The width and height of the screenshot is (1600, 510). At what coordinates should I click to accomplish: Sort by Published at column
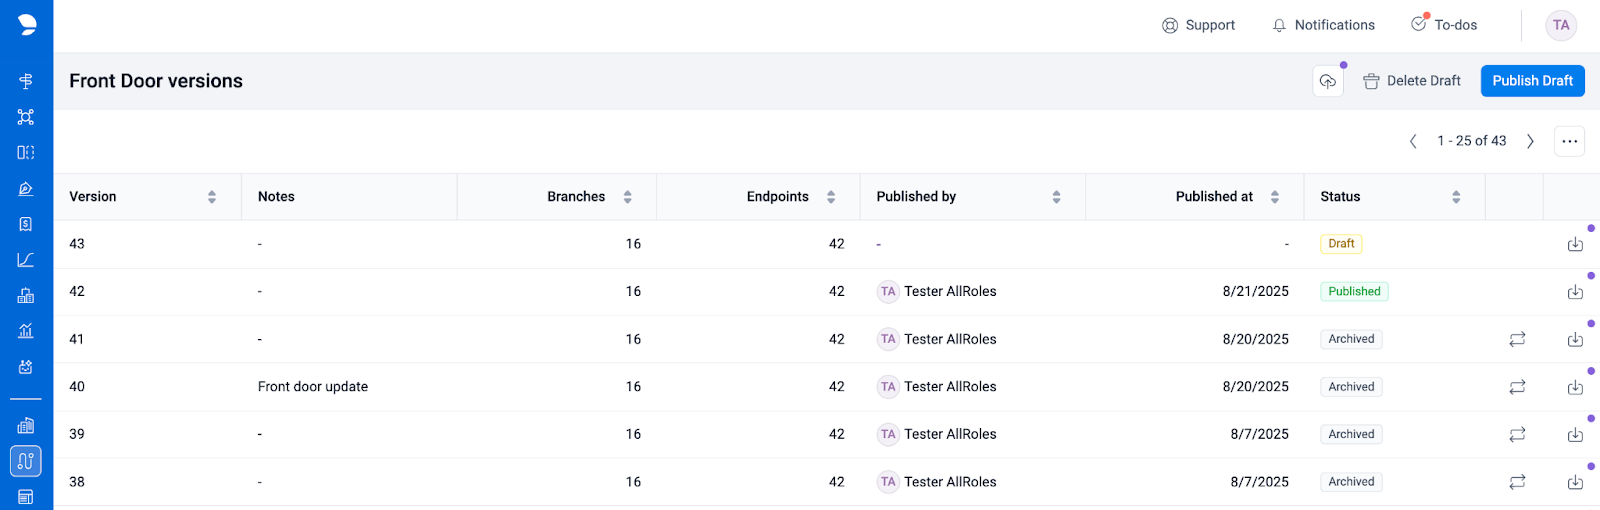pyautogui.click(x=1274, y=197)
